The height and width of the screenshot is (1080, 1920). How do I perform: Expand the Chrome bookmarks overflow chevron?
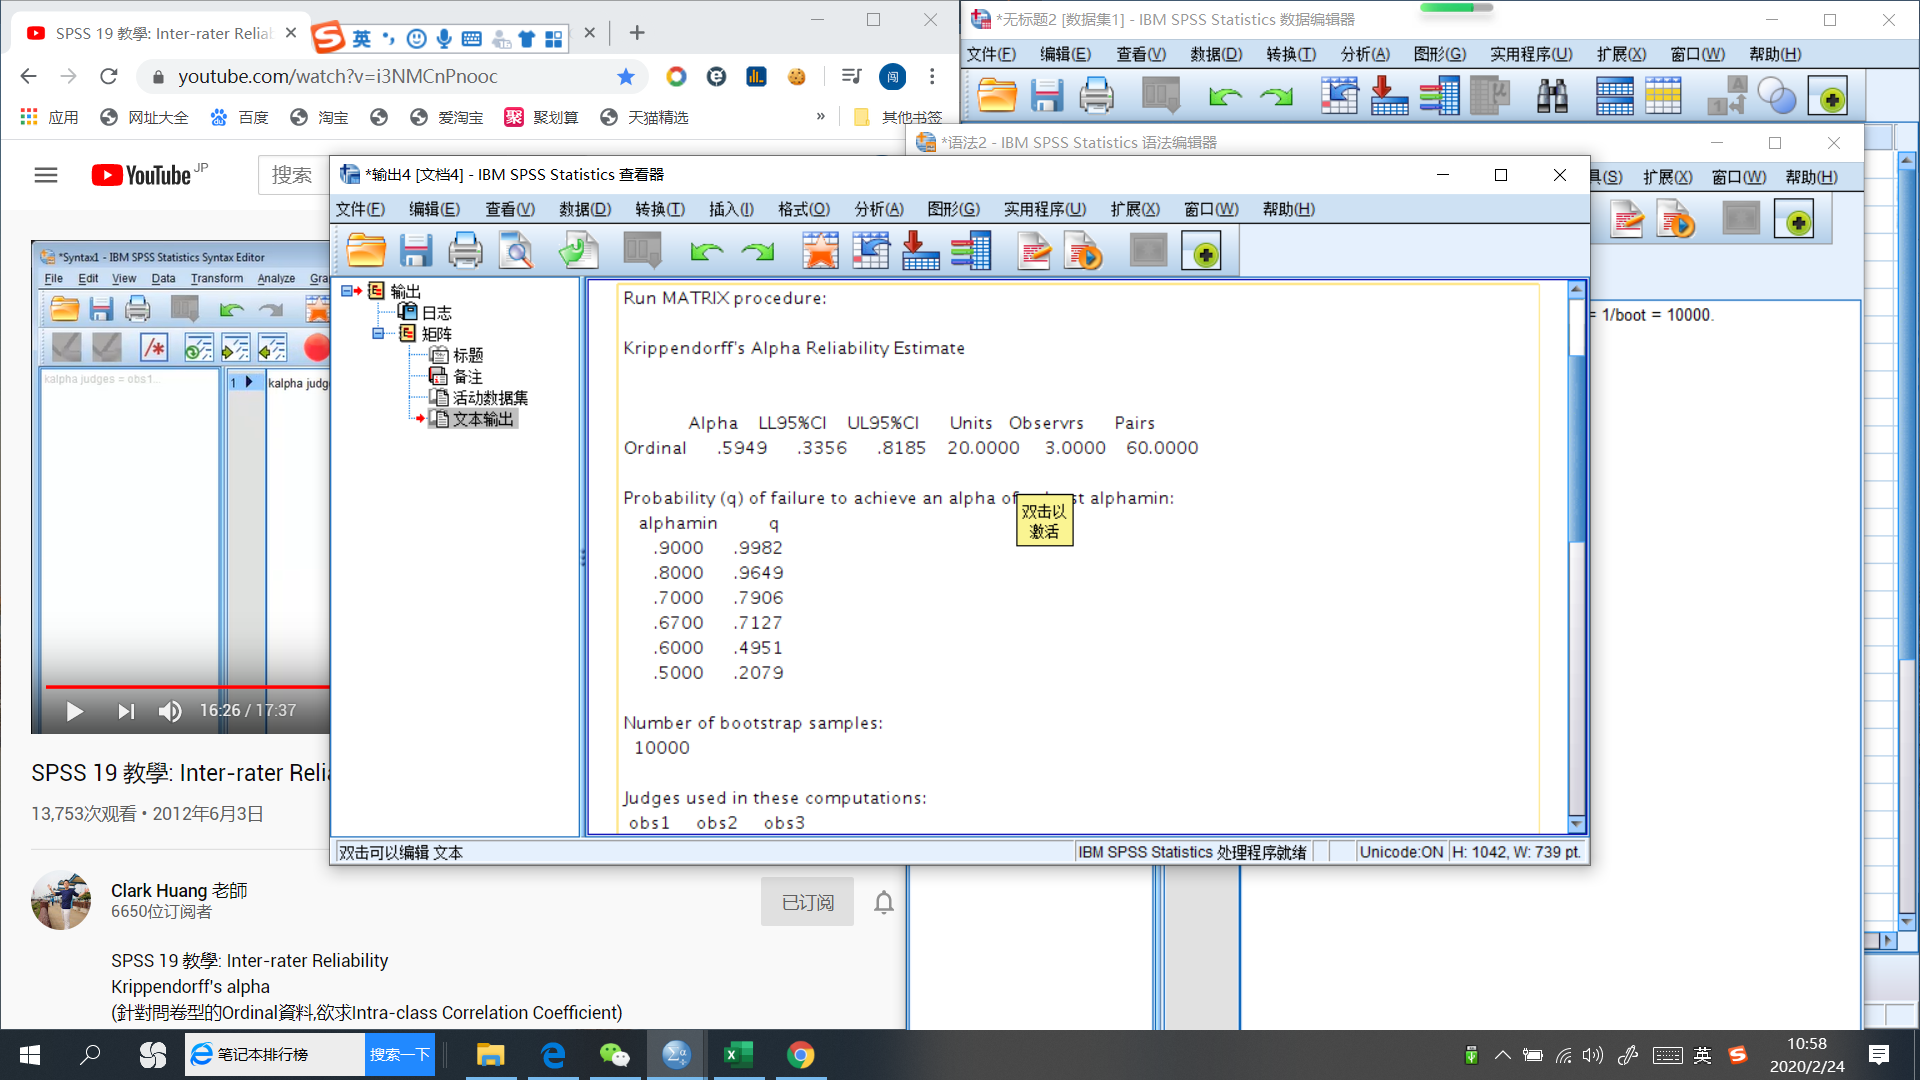click(x=820, y=117)
